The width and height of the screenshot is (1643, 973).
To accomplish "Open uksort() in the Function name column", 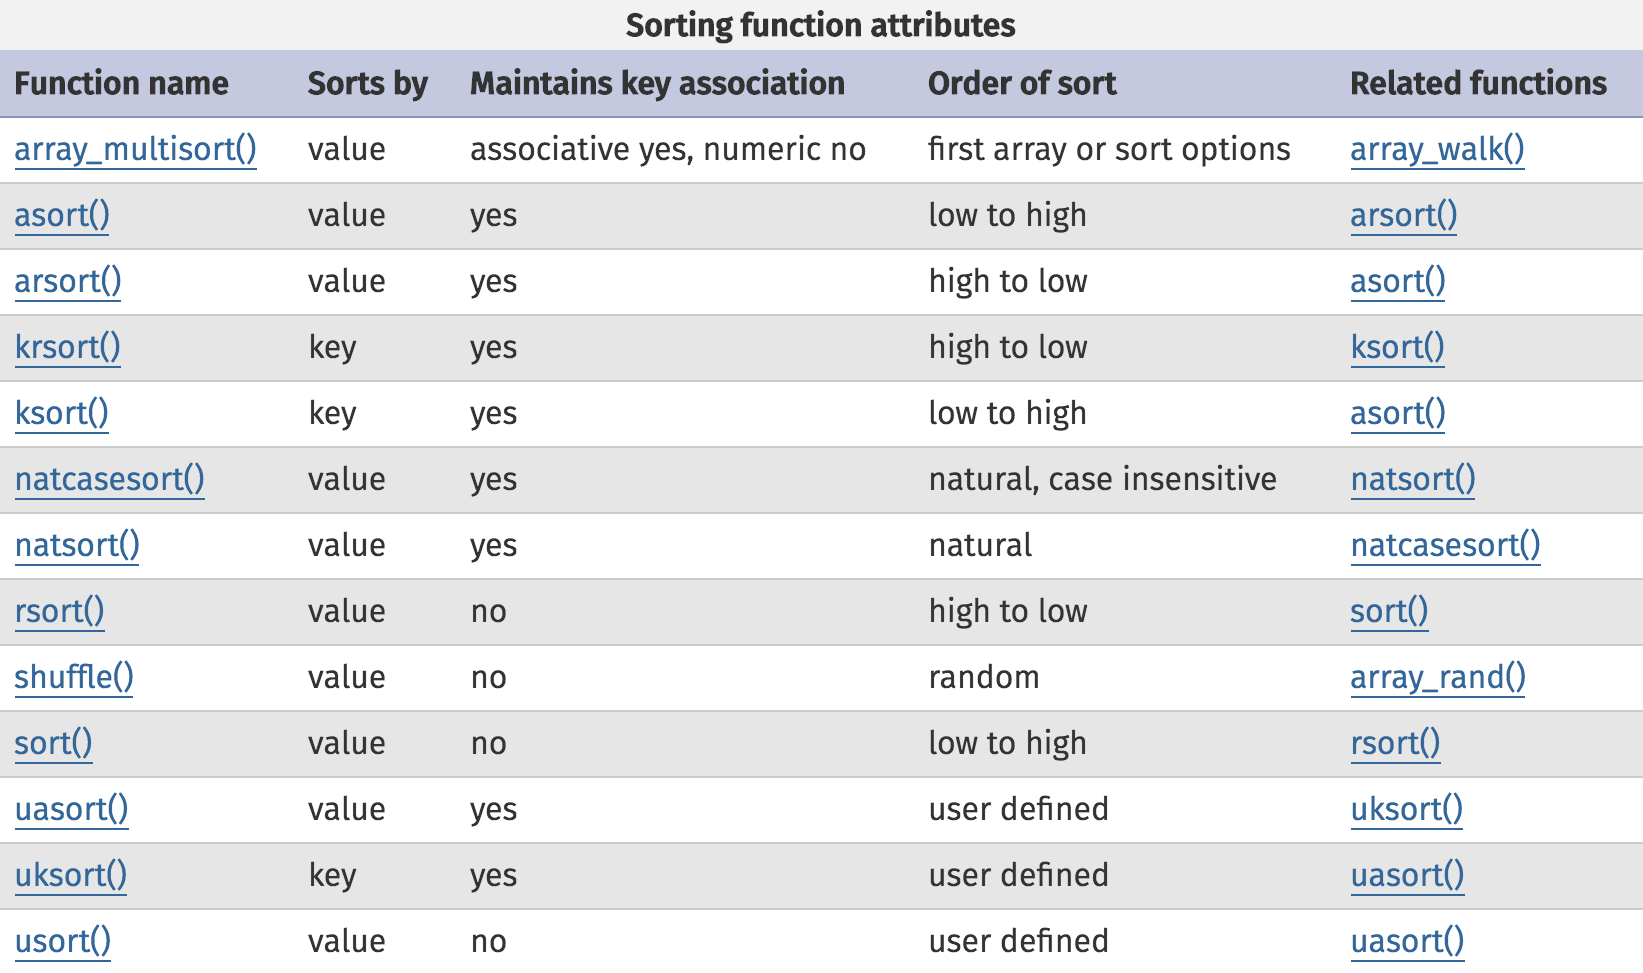I will (x=70, y=875).
